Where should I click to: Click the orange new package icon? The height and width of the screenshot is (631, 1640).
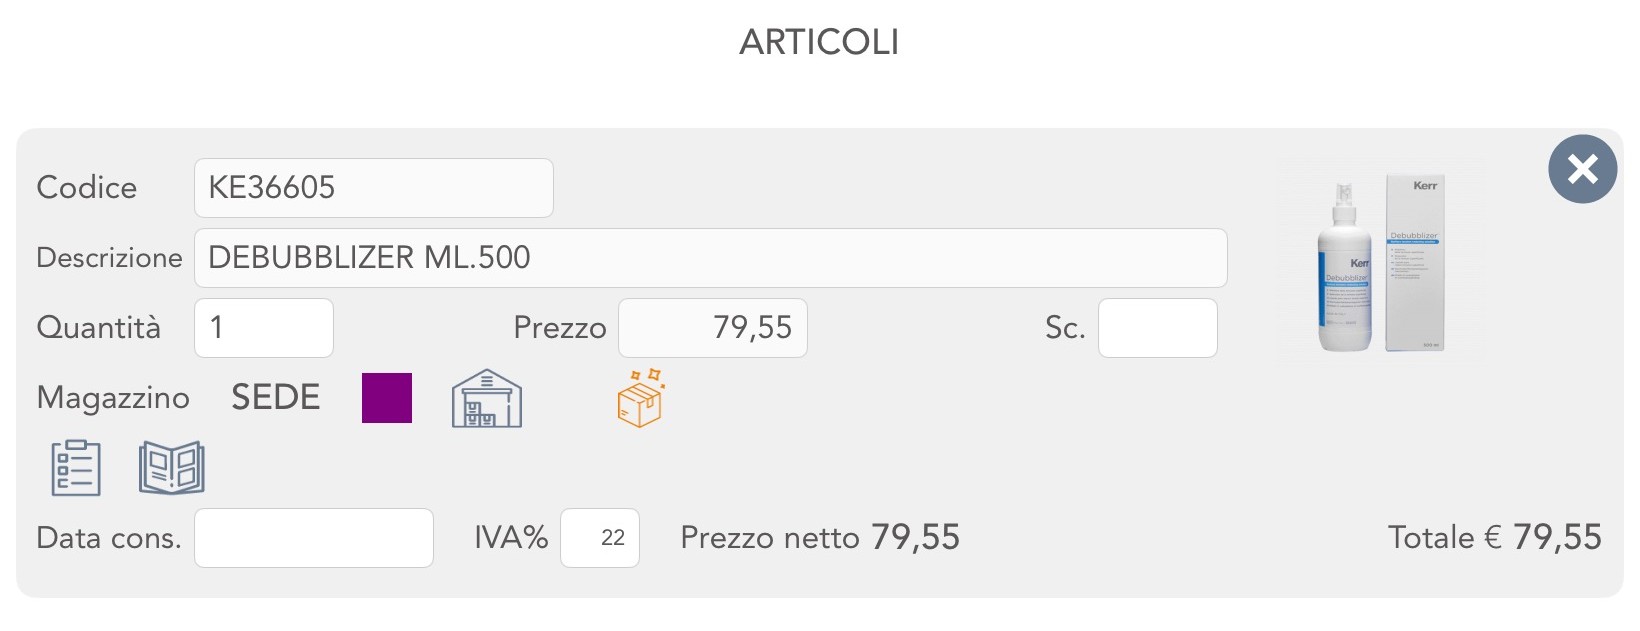[x=641, y=398]
